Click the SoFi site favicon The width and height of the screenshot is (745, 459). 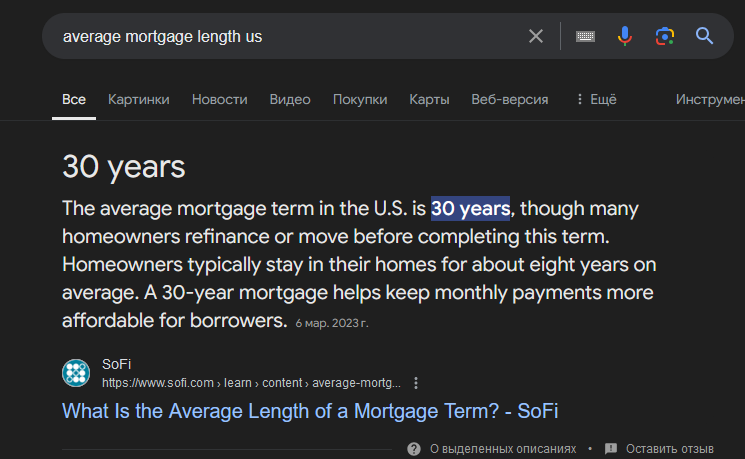pyautogui.click(x=76, y=373)
